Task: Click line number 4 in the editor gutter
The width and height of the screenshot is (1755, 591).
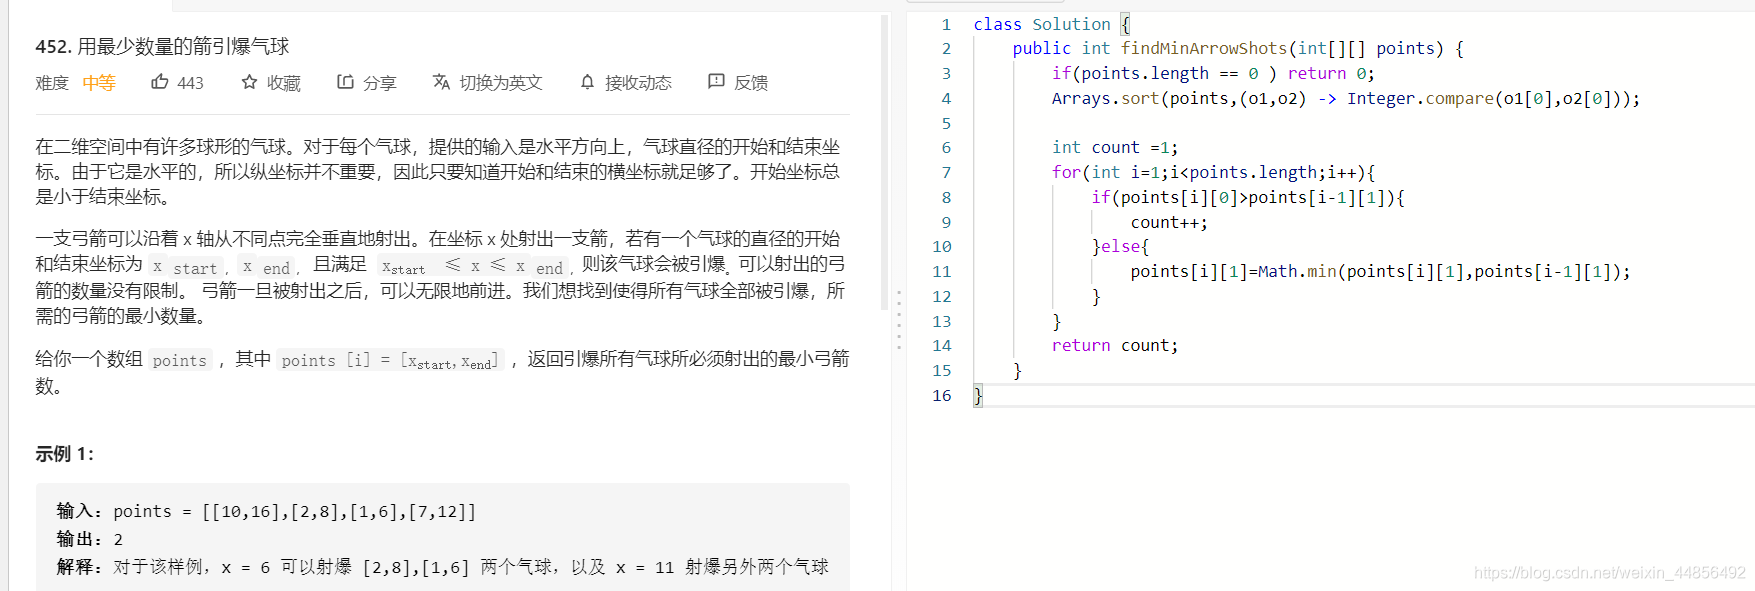Action: coord(946,98)
